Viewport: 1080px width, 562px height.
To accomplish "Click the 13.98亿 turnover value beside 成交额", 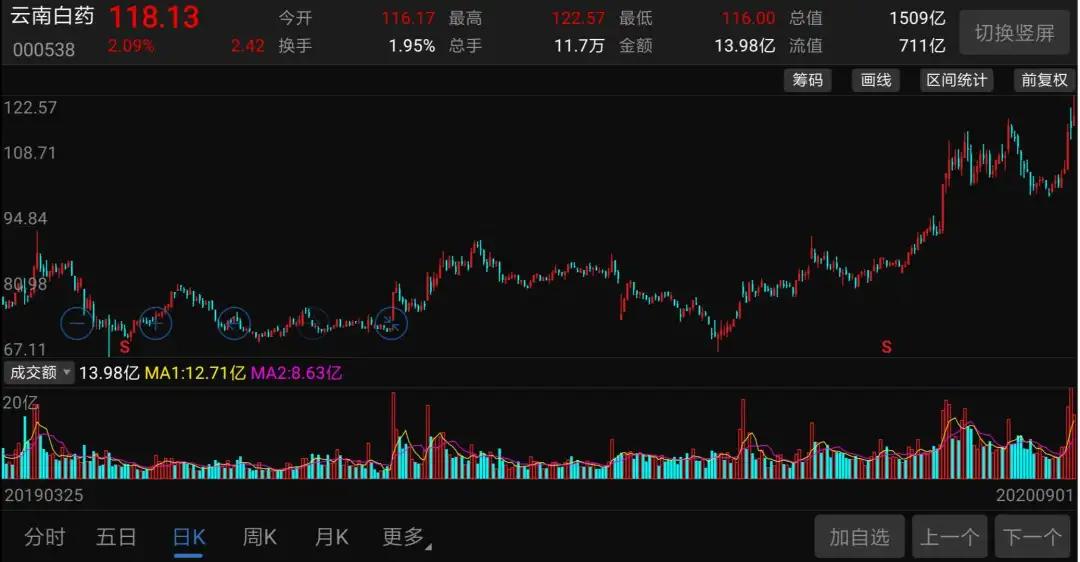I will pos(110,373).
